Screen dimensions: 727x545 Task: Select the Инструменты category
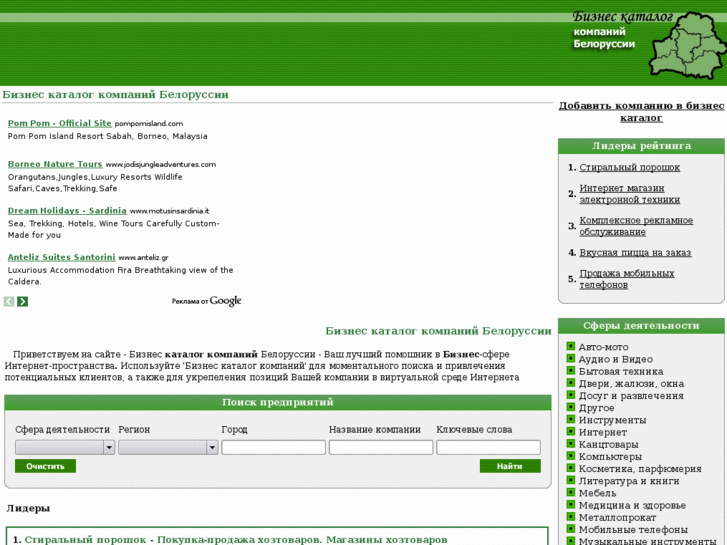(x=612, y=420)
